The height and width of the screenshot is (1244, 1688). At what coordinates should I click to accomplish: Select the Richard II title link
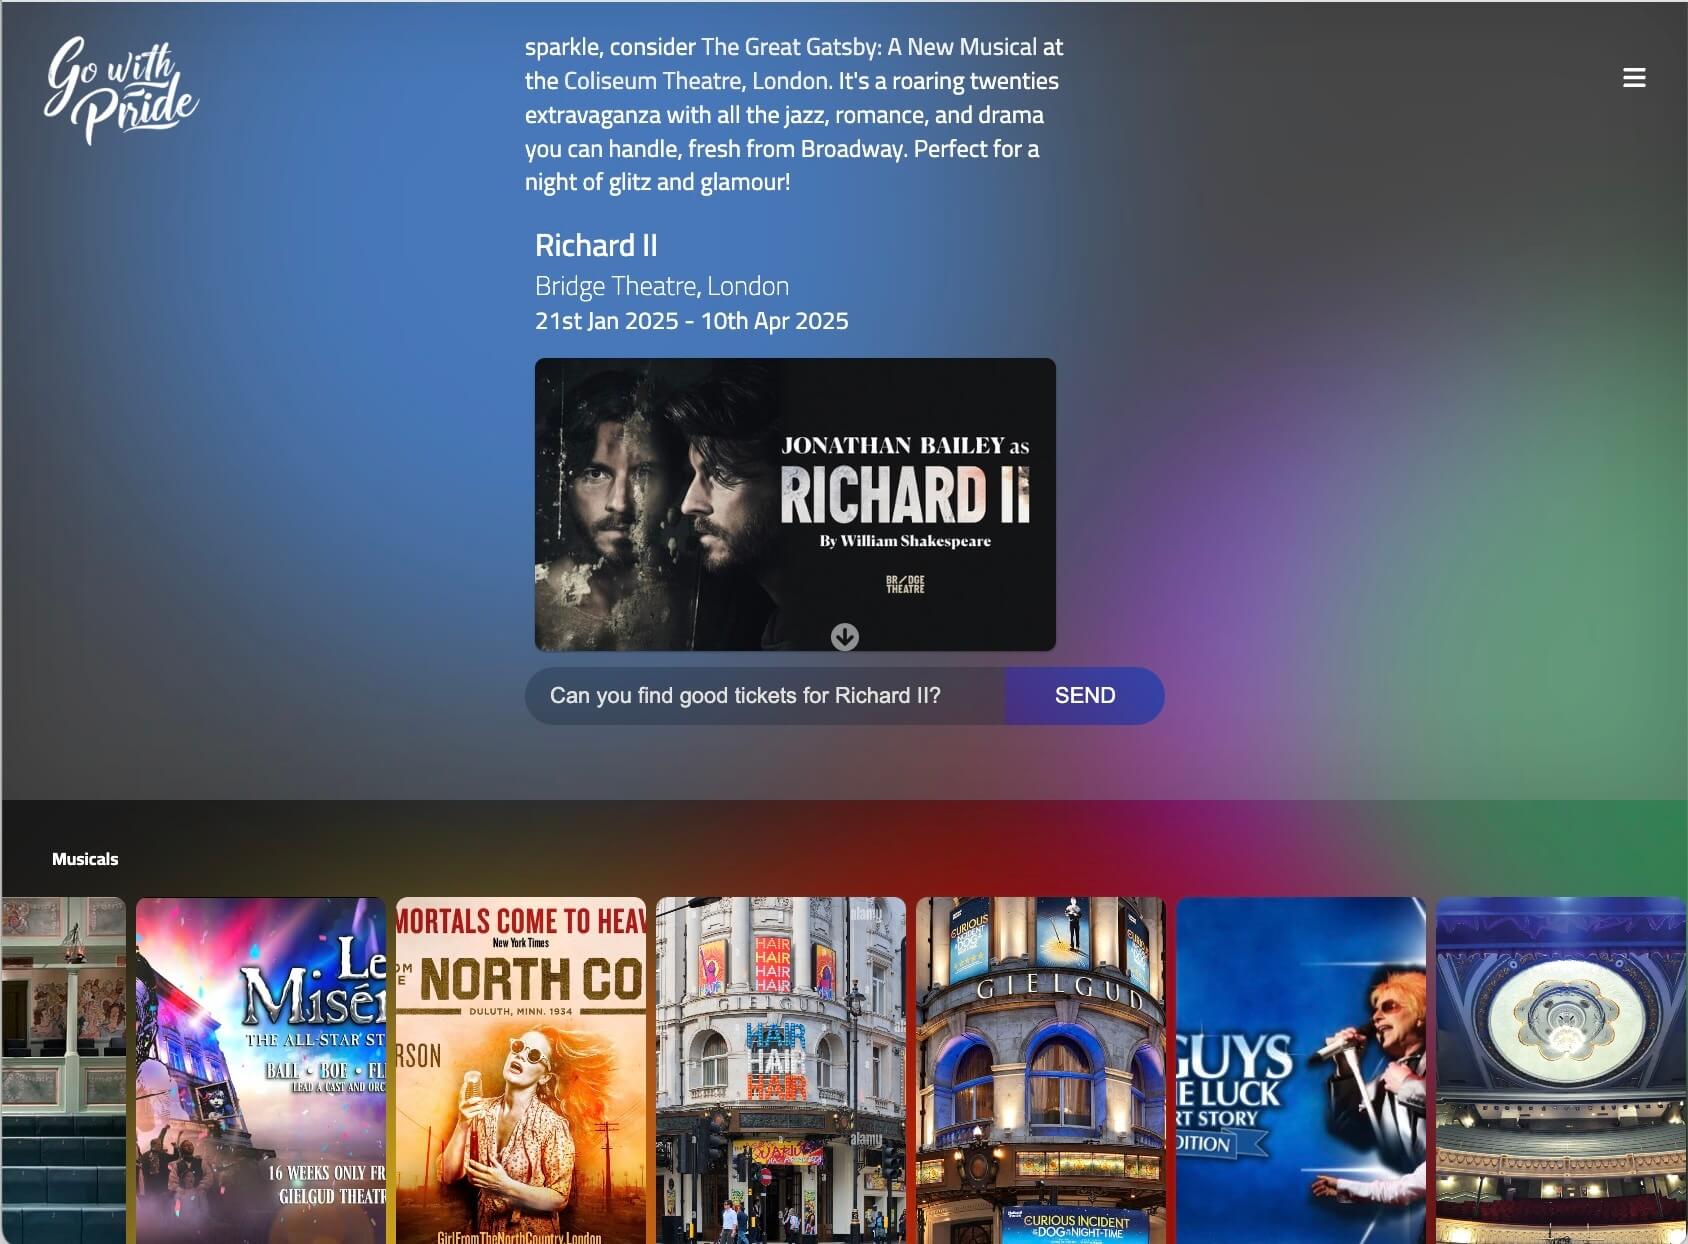pyautogui.click(x=596, y=246)
